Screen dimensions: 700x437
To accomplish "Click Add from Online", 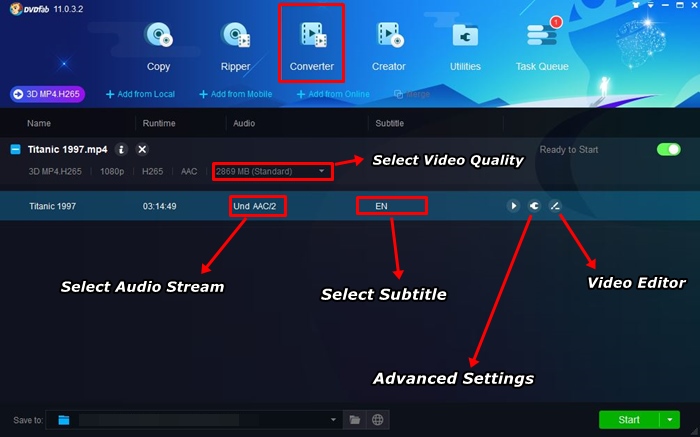I will click(333, 94).
